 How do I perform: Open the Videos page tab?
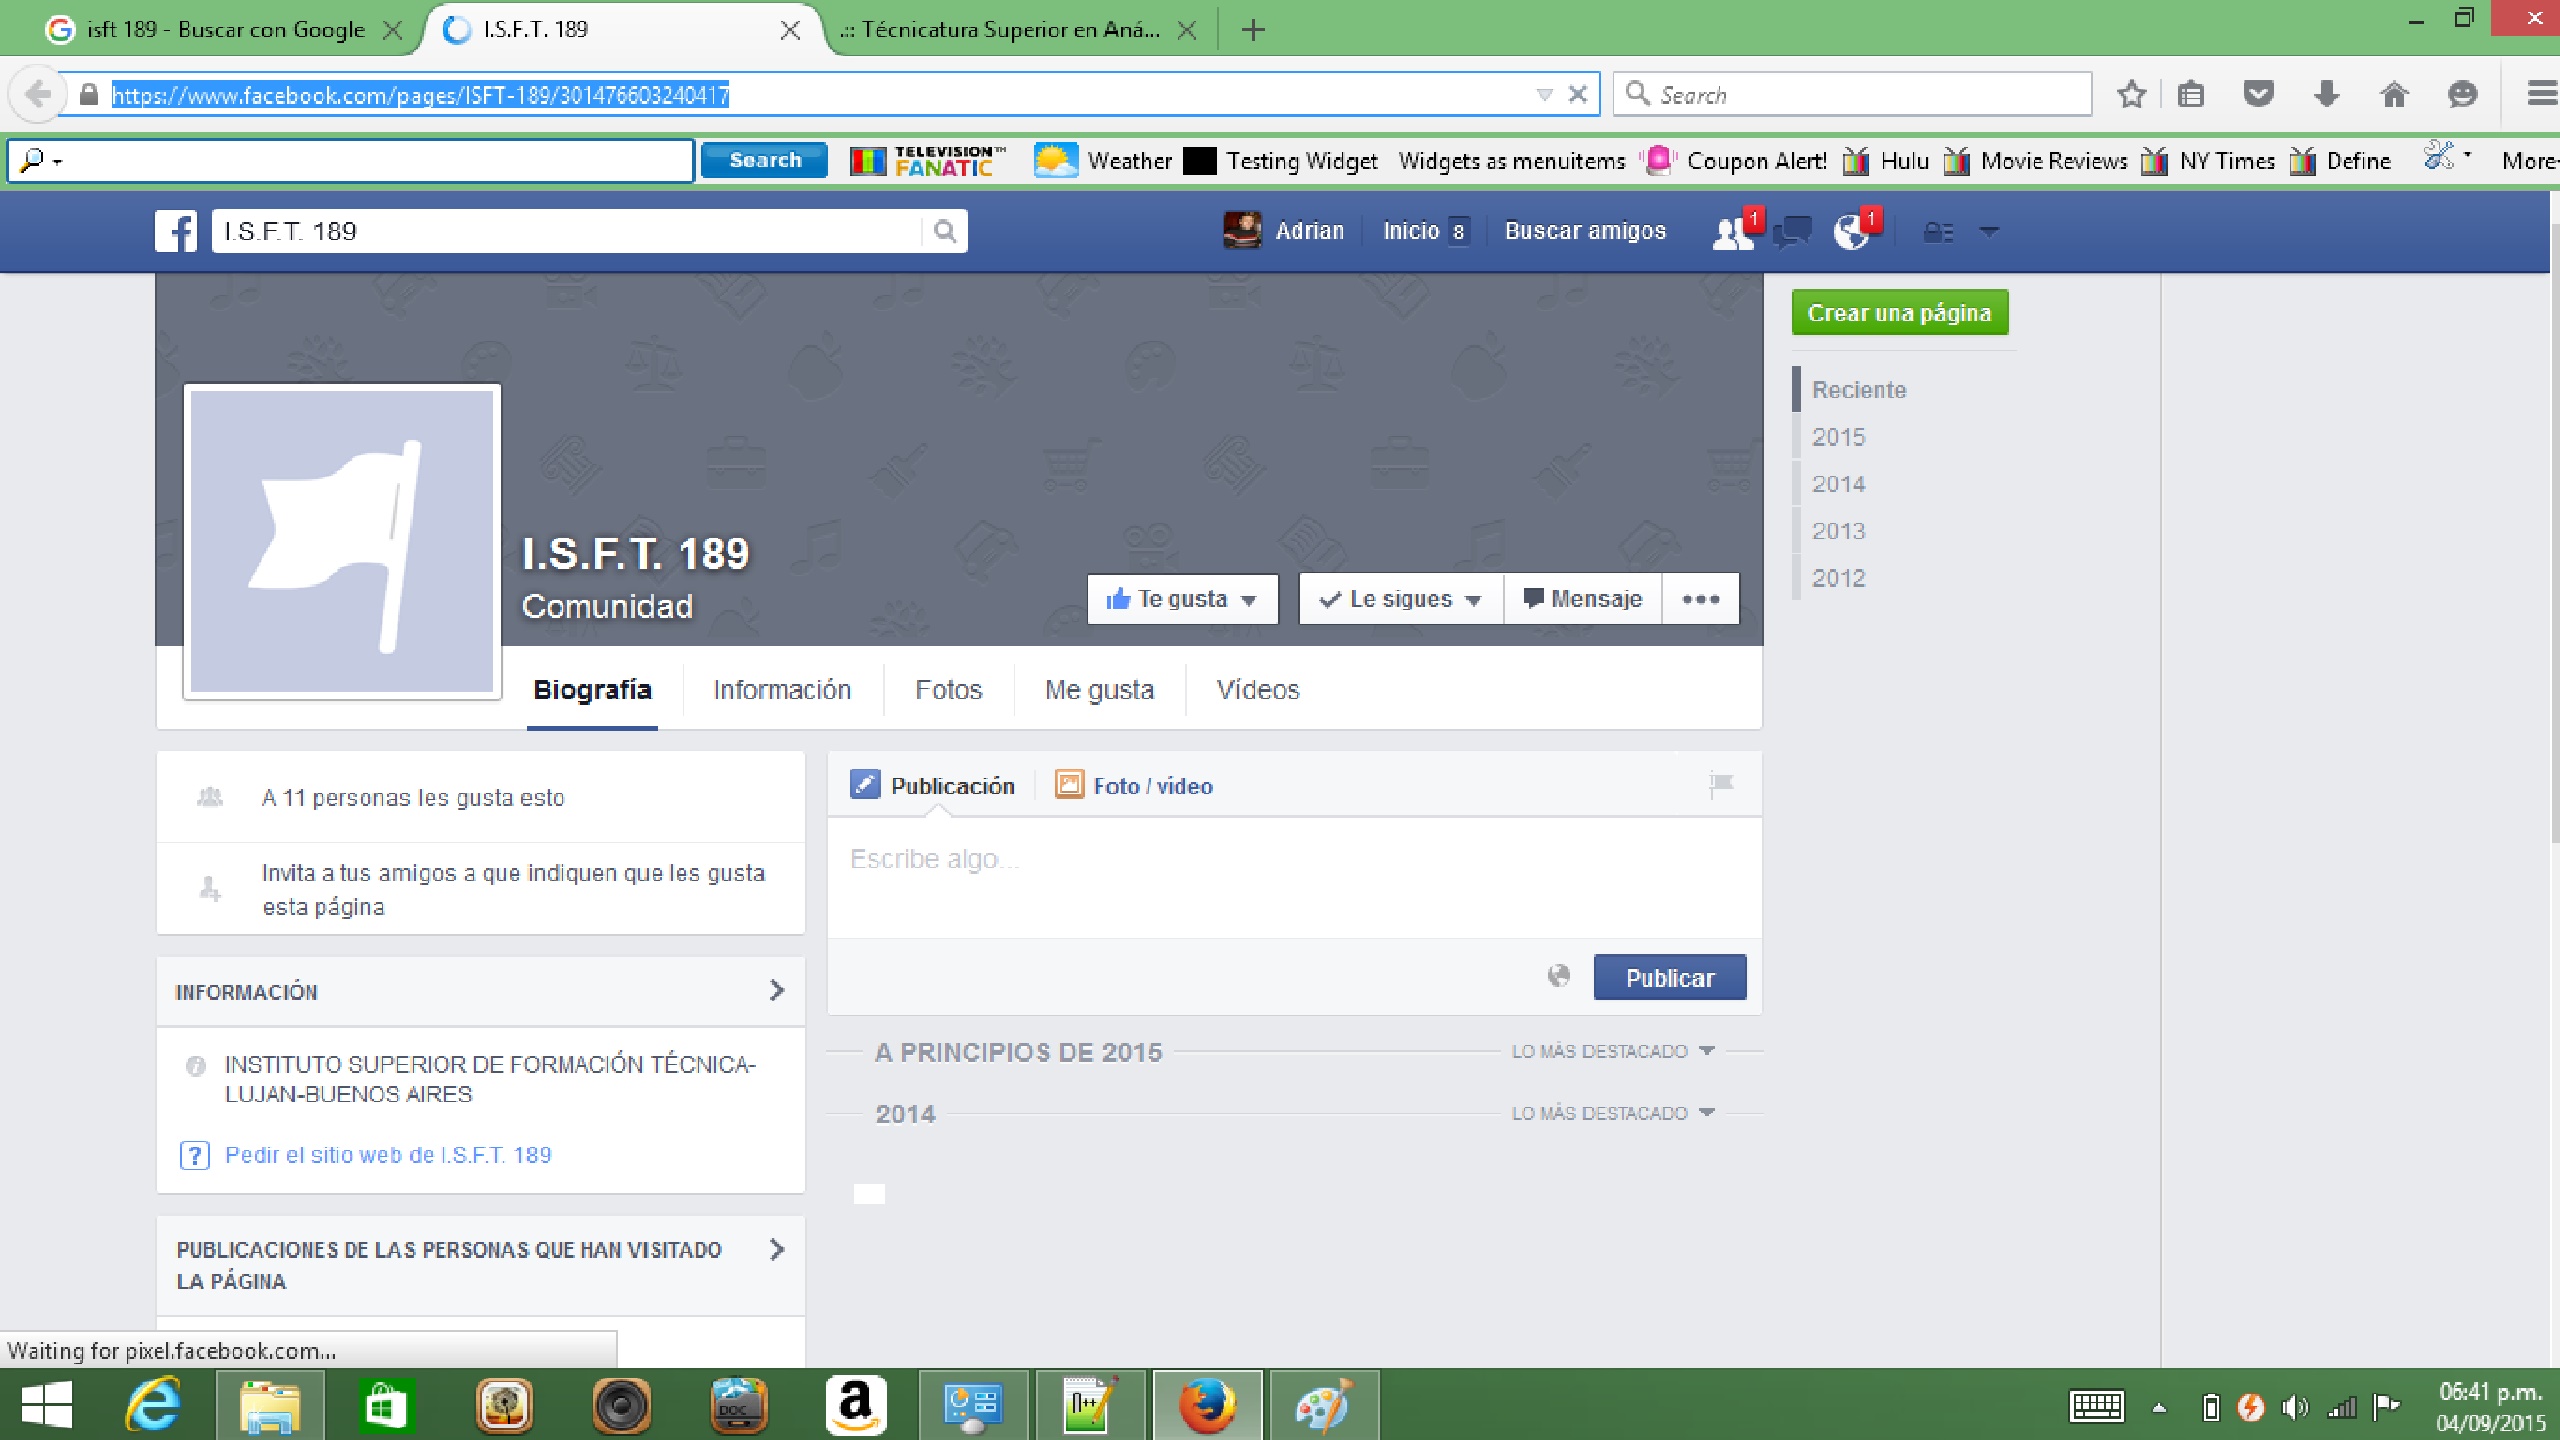pyautogui.click(x=1258, y=690)
